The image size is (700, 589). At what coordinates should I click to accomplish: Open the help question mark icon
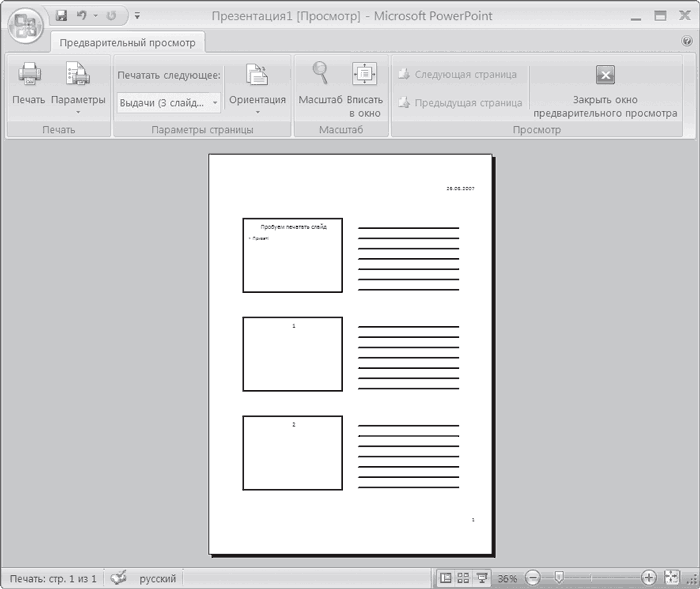pyautogui.click(x=687, y=41)
